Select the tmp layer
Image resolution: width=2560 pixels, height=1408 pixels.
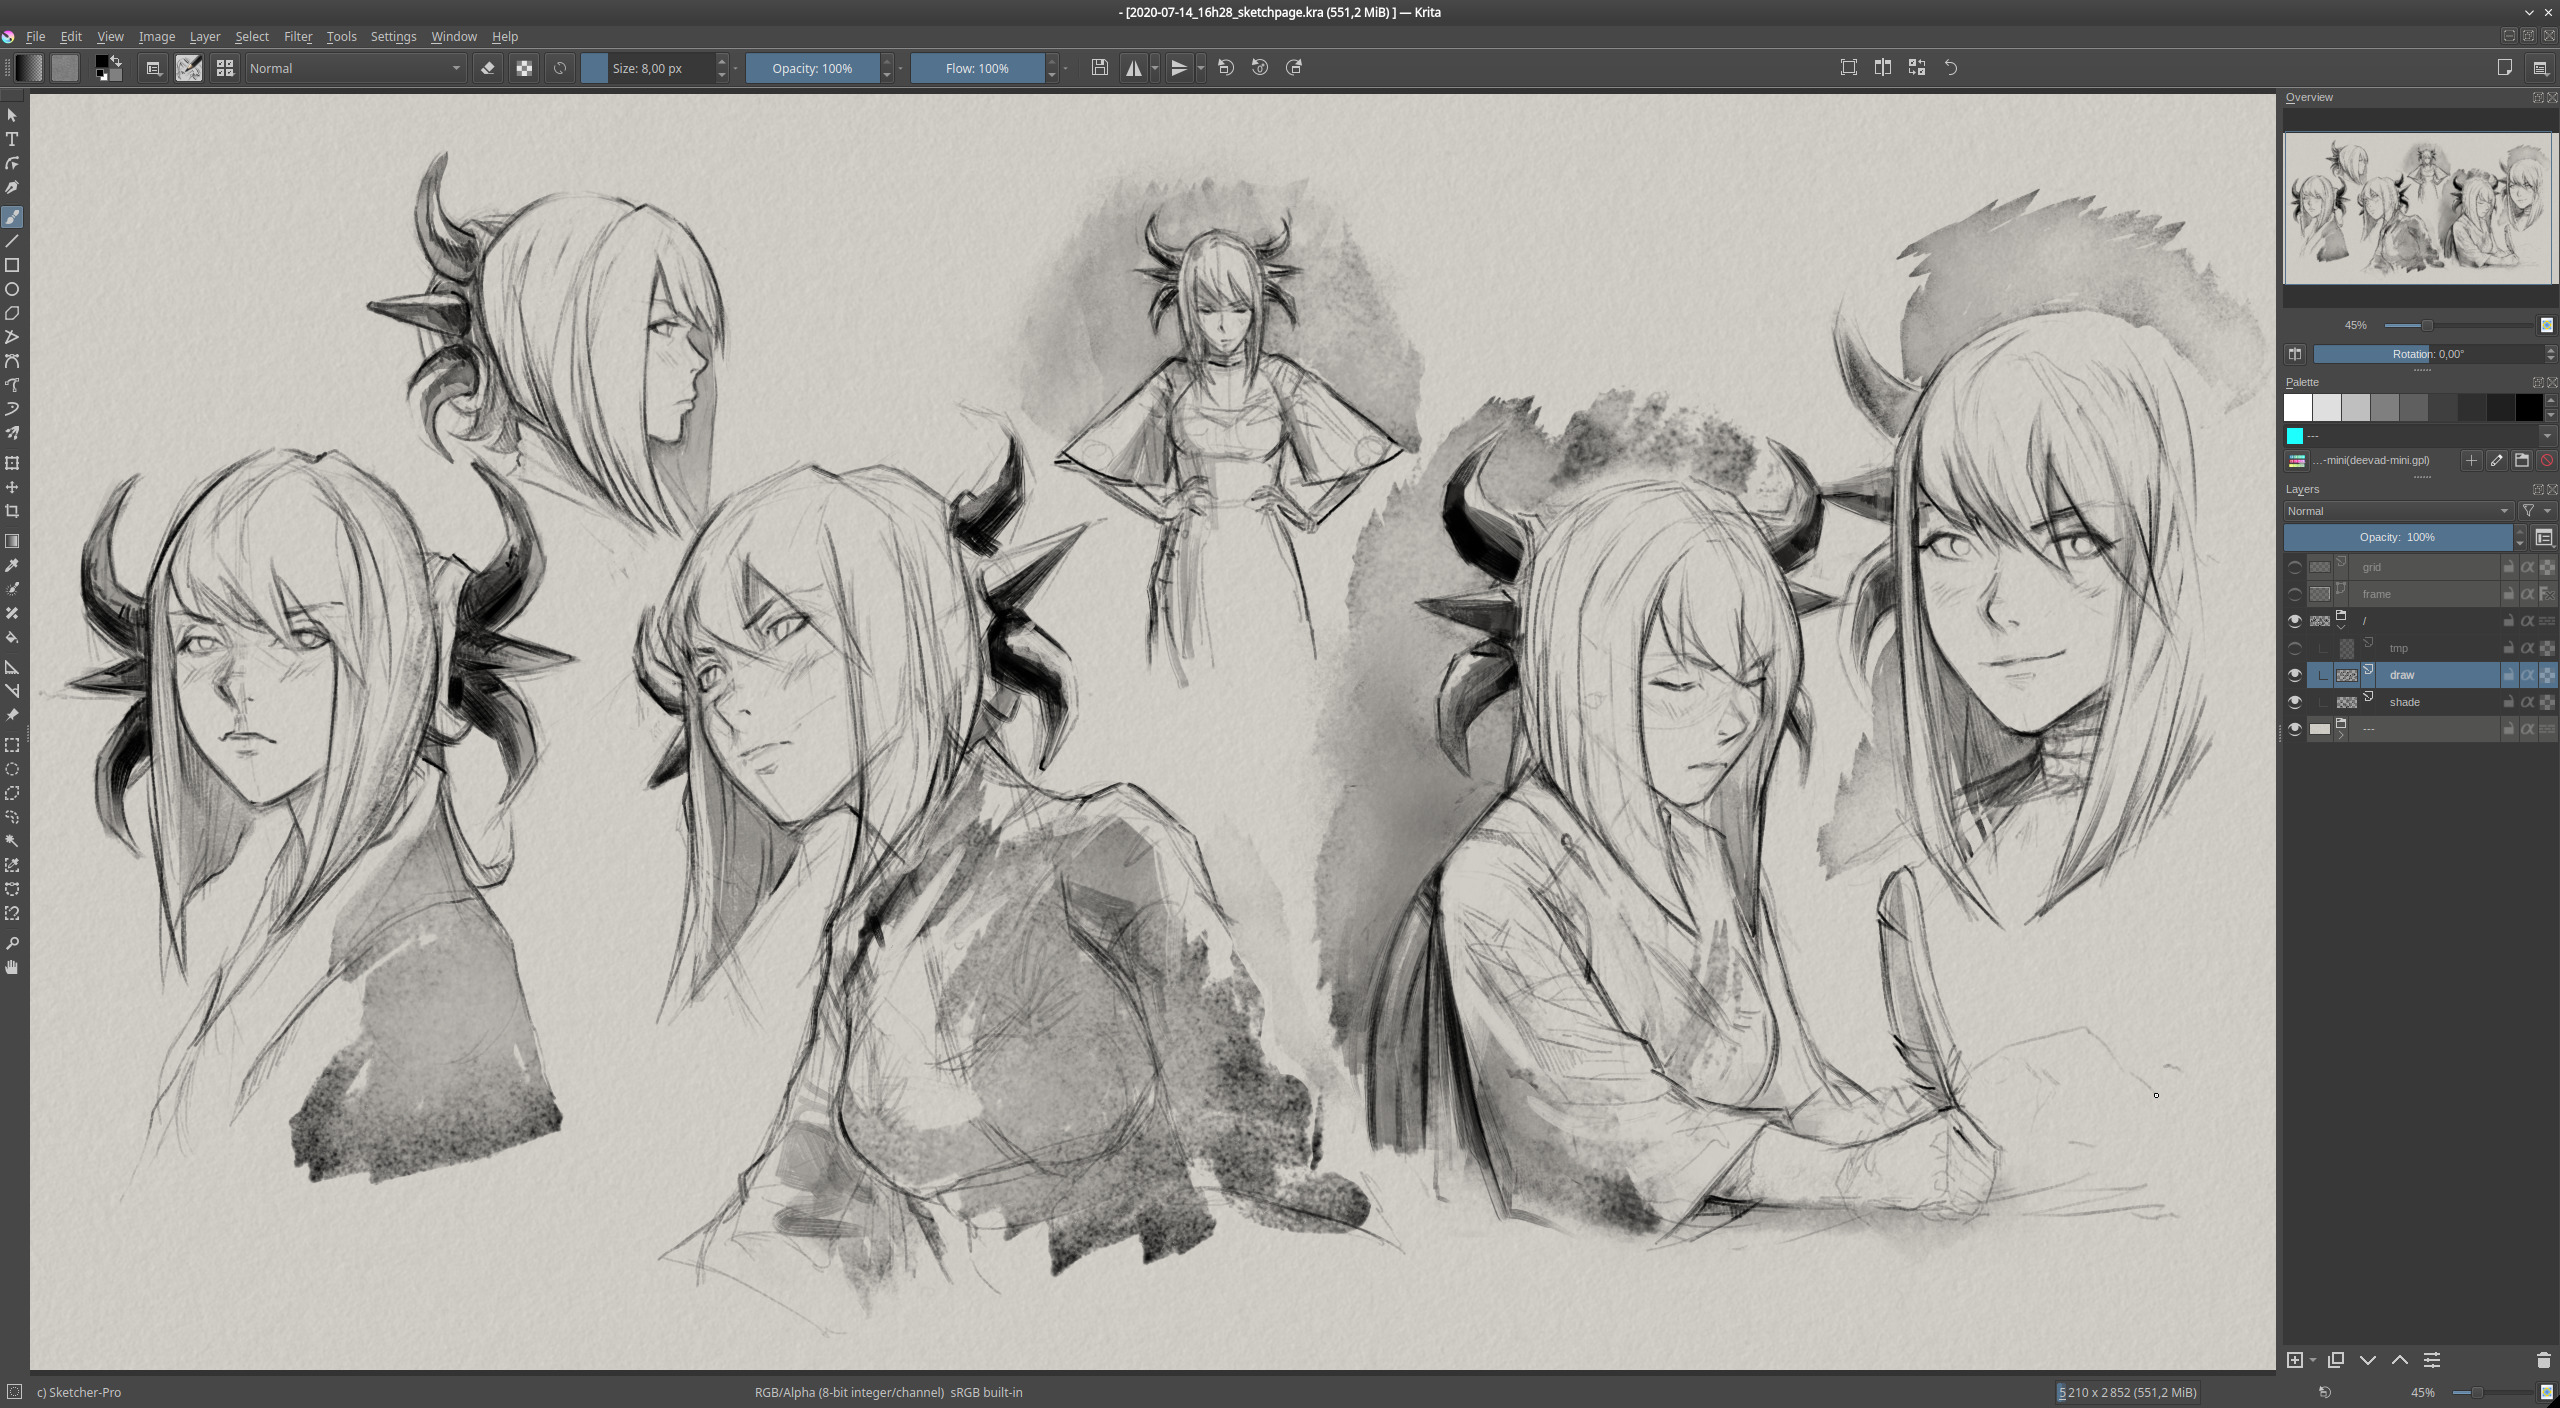[2420, 648]
